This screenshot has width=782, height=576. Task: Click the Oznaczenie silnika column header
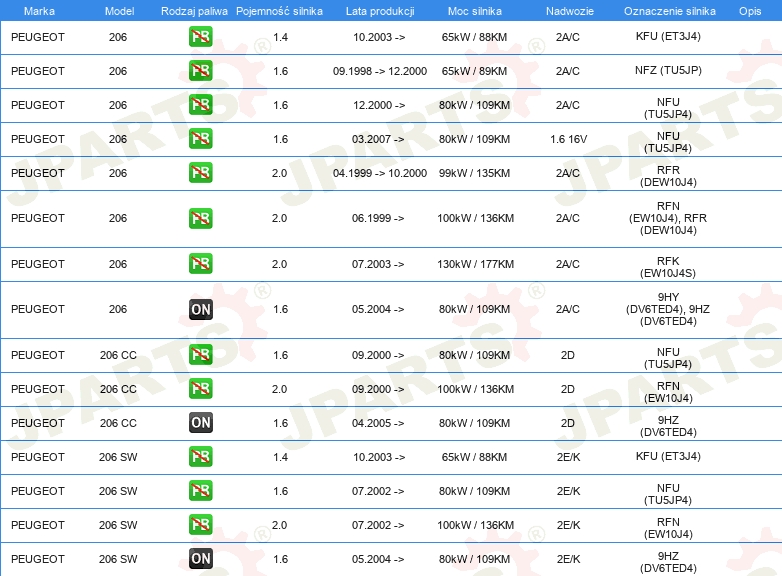[x=669, y=11]
